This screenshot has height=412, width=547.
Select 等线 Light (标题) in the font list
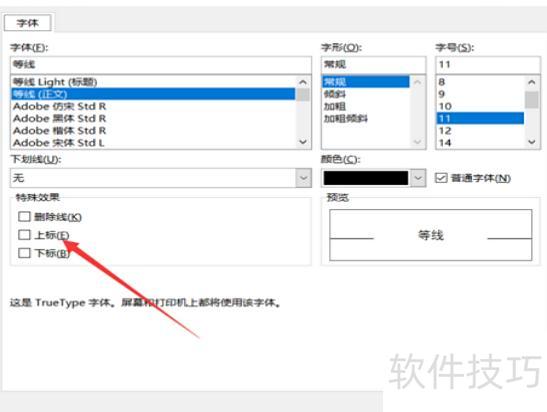coord(153,82)
